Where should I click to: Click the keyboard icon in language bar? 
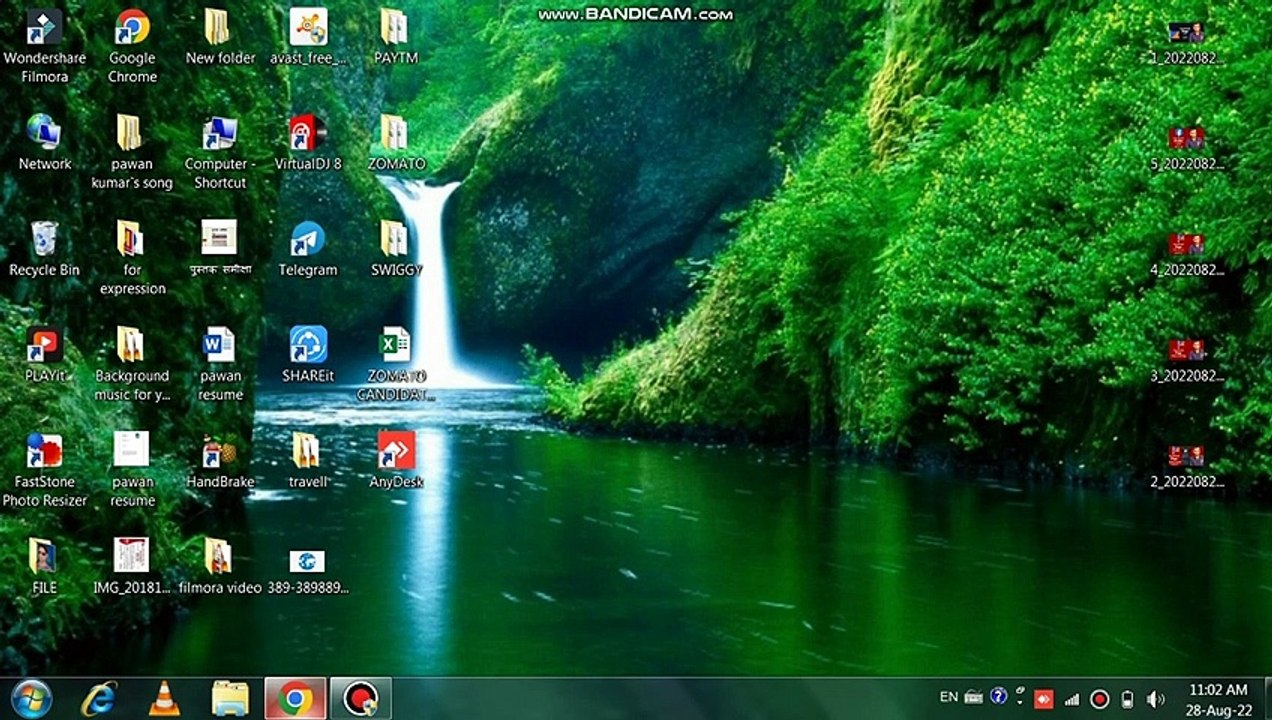(974, 697)
